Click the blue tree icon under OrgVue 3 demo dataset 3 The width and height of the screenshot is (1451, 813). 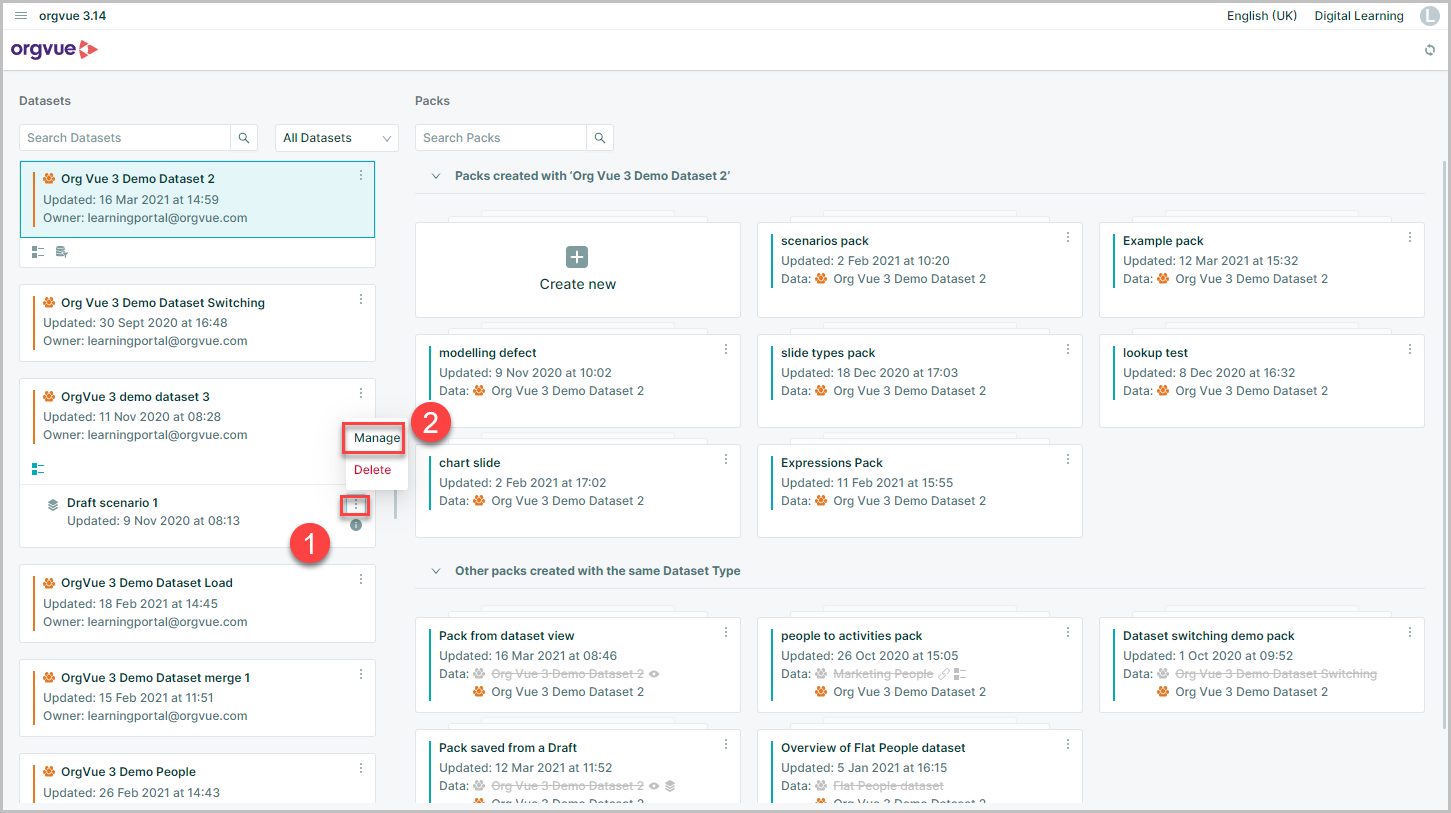[x=38, y=468]
